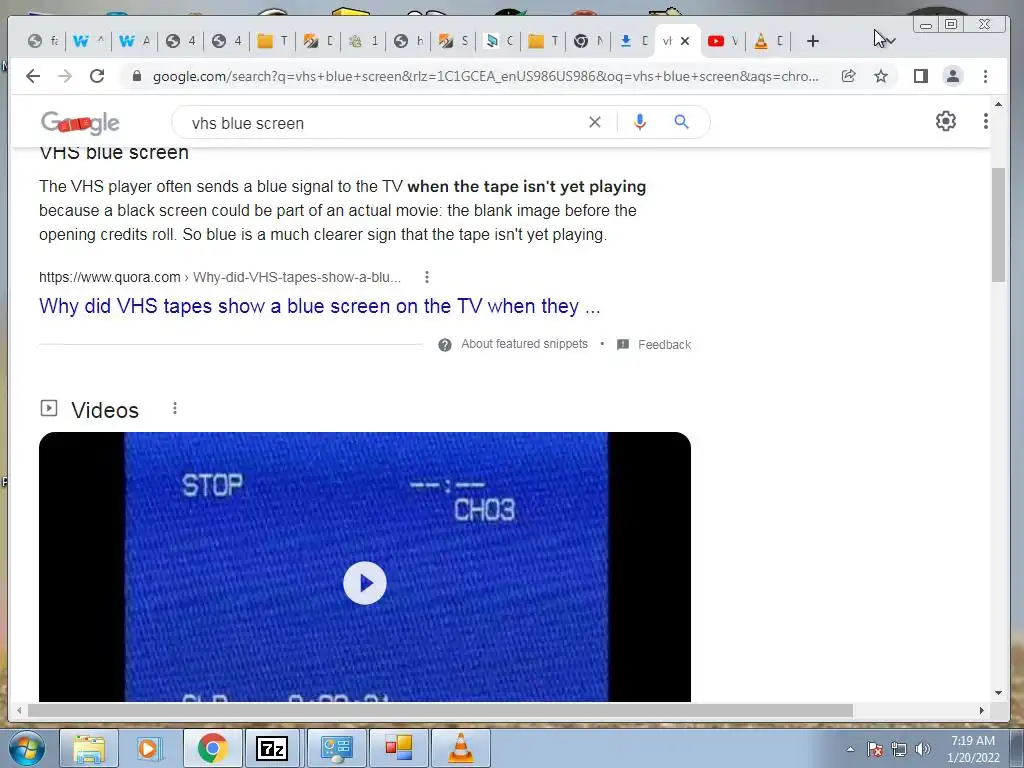View site info via padlock icon
This screenshot has height=768, width=1024.
(x=136, y=76)
